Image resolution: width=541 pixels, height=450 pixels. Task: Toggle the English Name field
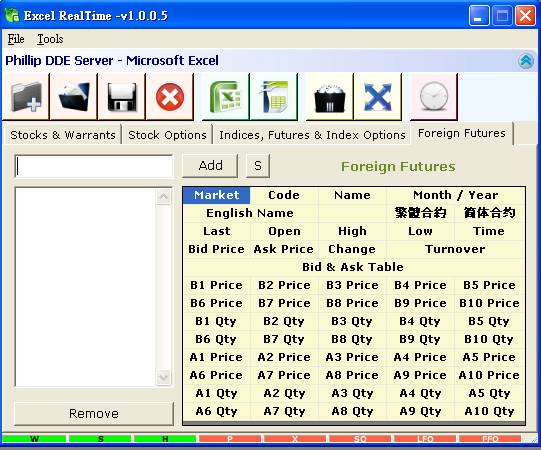[x=250, y=213]
